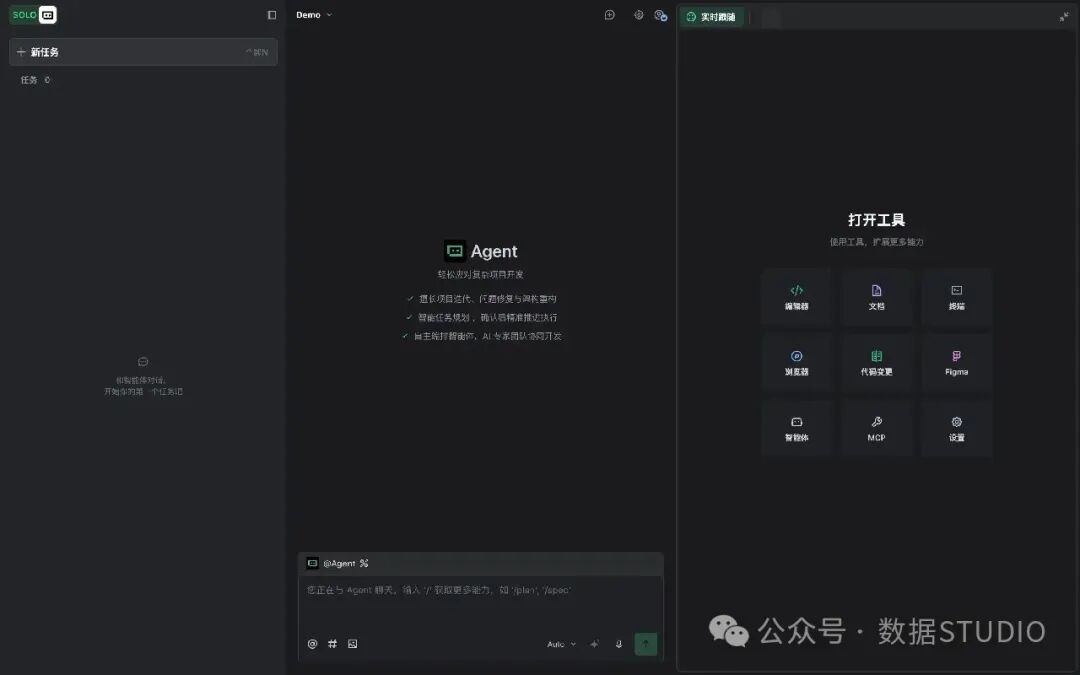Attach an image via the picture icon
This screenshot has width=1080, height=675.
coord(353,644)
